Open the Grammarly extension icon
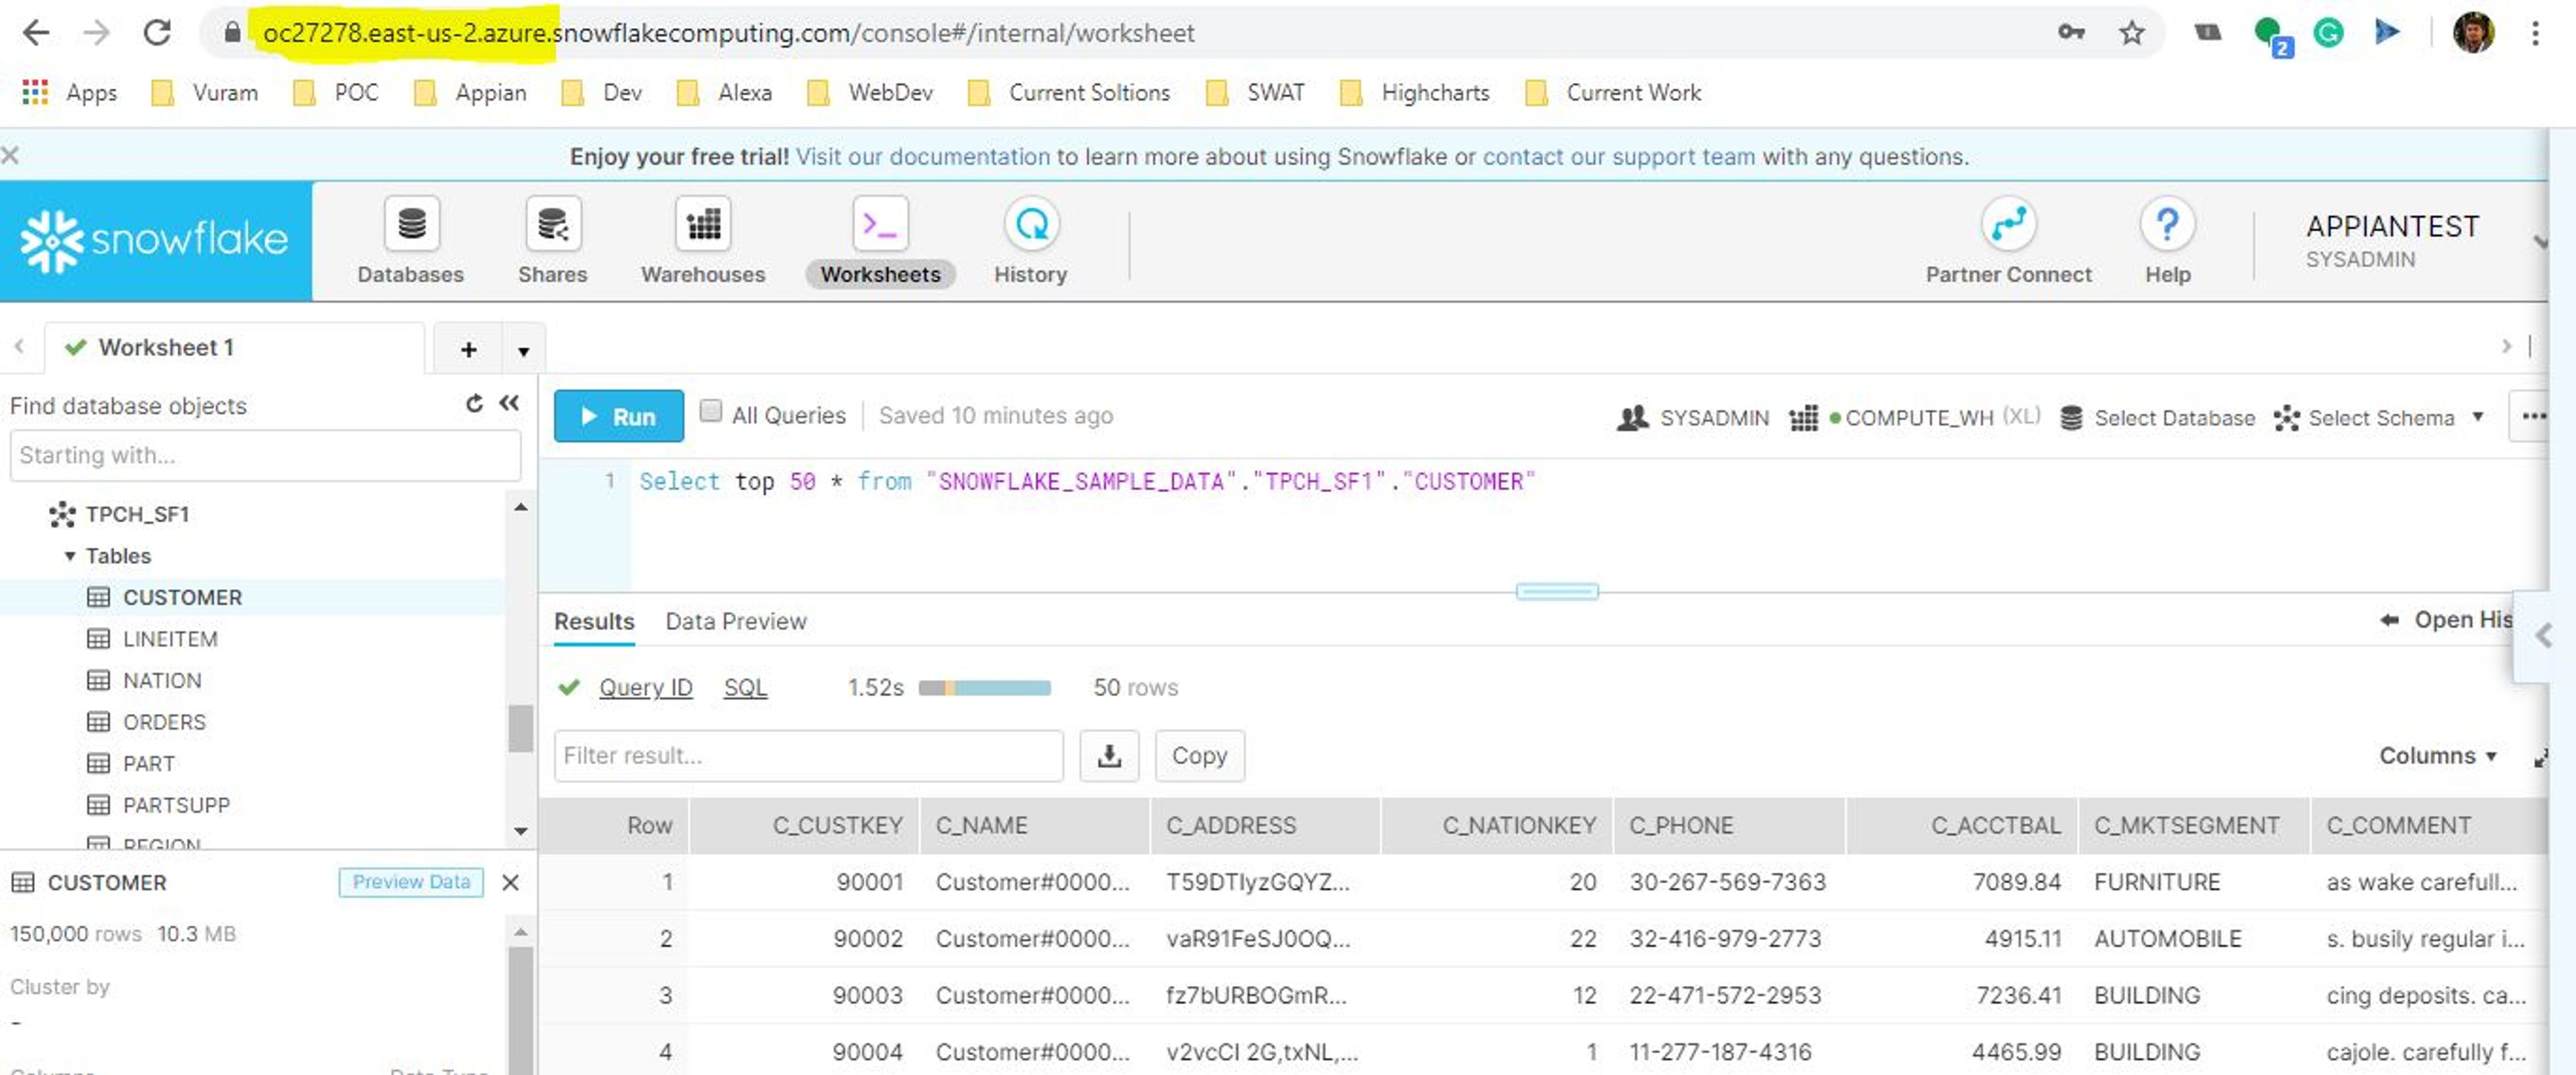This screenshot has width=2576, height=1075. coord(2328,33)
